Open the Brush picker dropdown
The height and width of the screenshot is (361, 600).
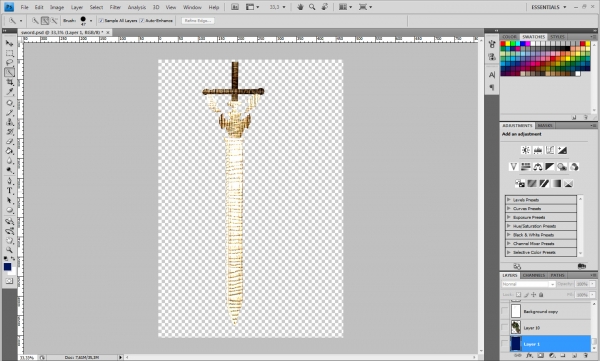(91, 21)
